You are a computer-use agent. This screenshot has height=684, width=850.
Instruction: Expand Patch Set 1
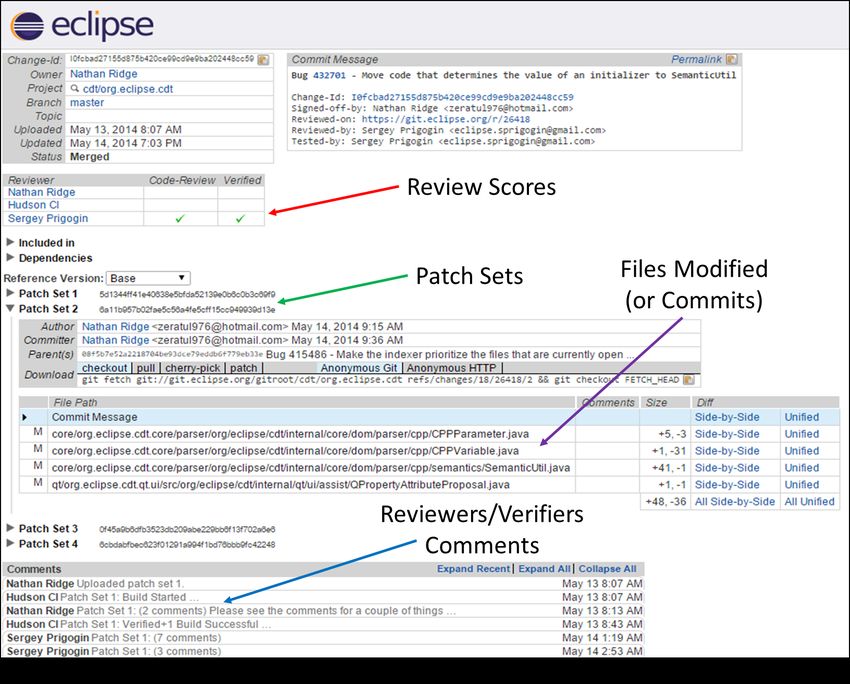click(10, 293)
